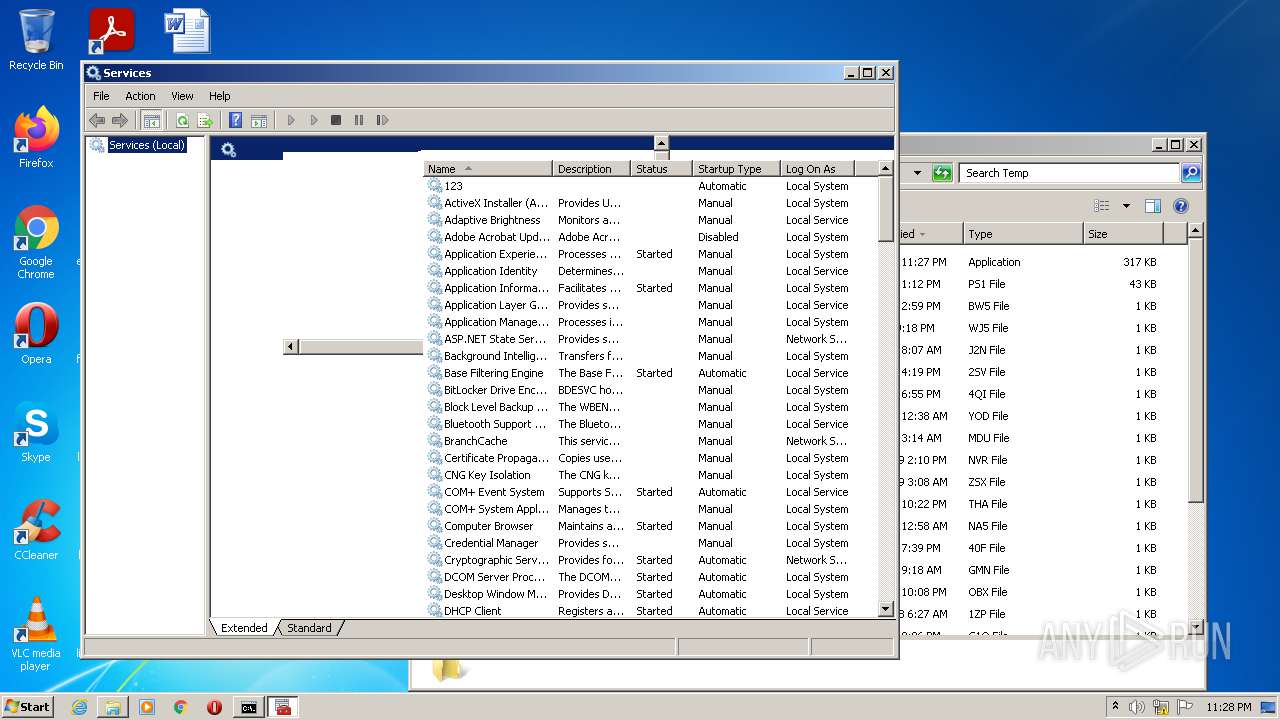Click the volume speaker icon in system tray

(1137, 707)
